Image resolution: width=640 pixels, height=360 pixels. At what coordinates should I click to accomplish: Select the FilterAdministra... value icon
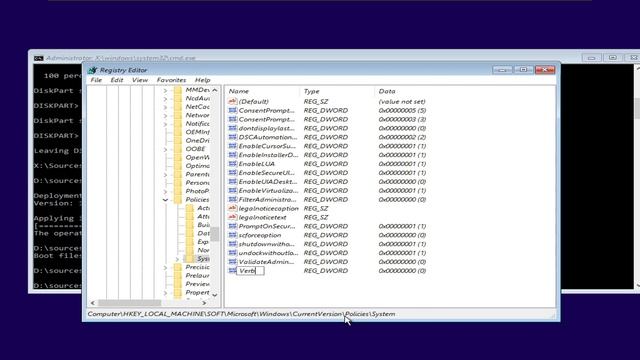(233, 200)
